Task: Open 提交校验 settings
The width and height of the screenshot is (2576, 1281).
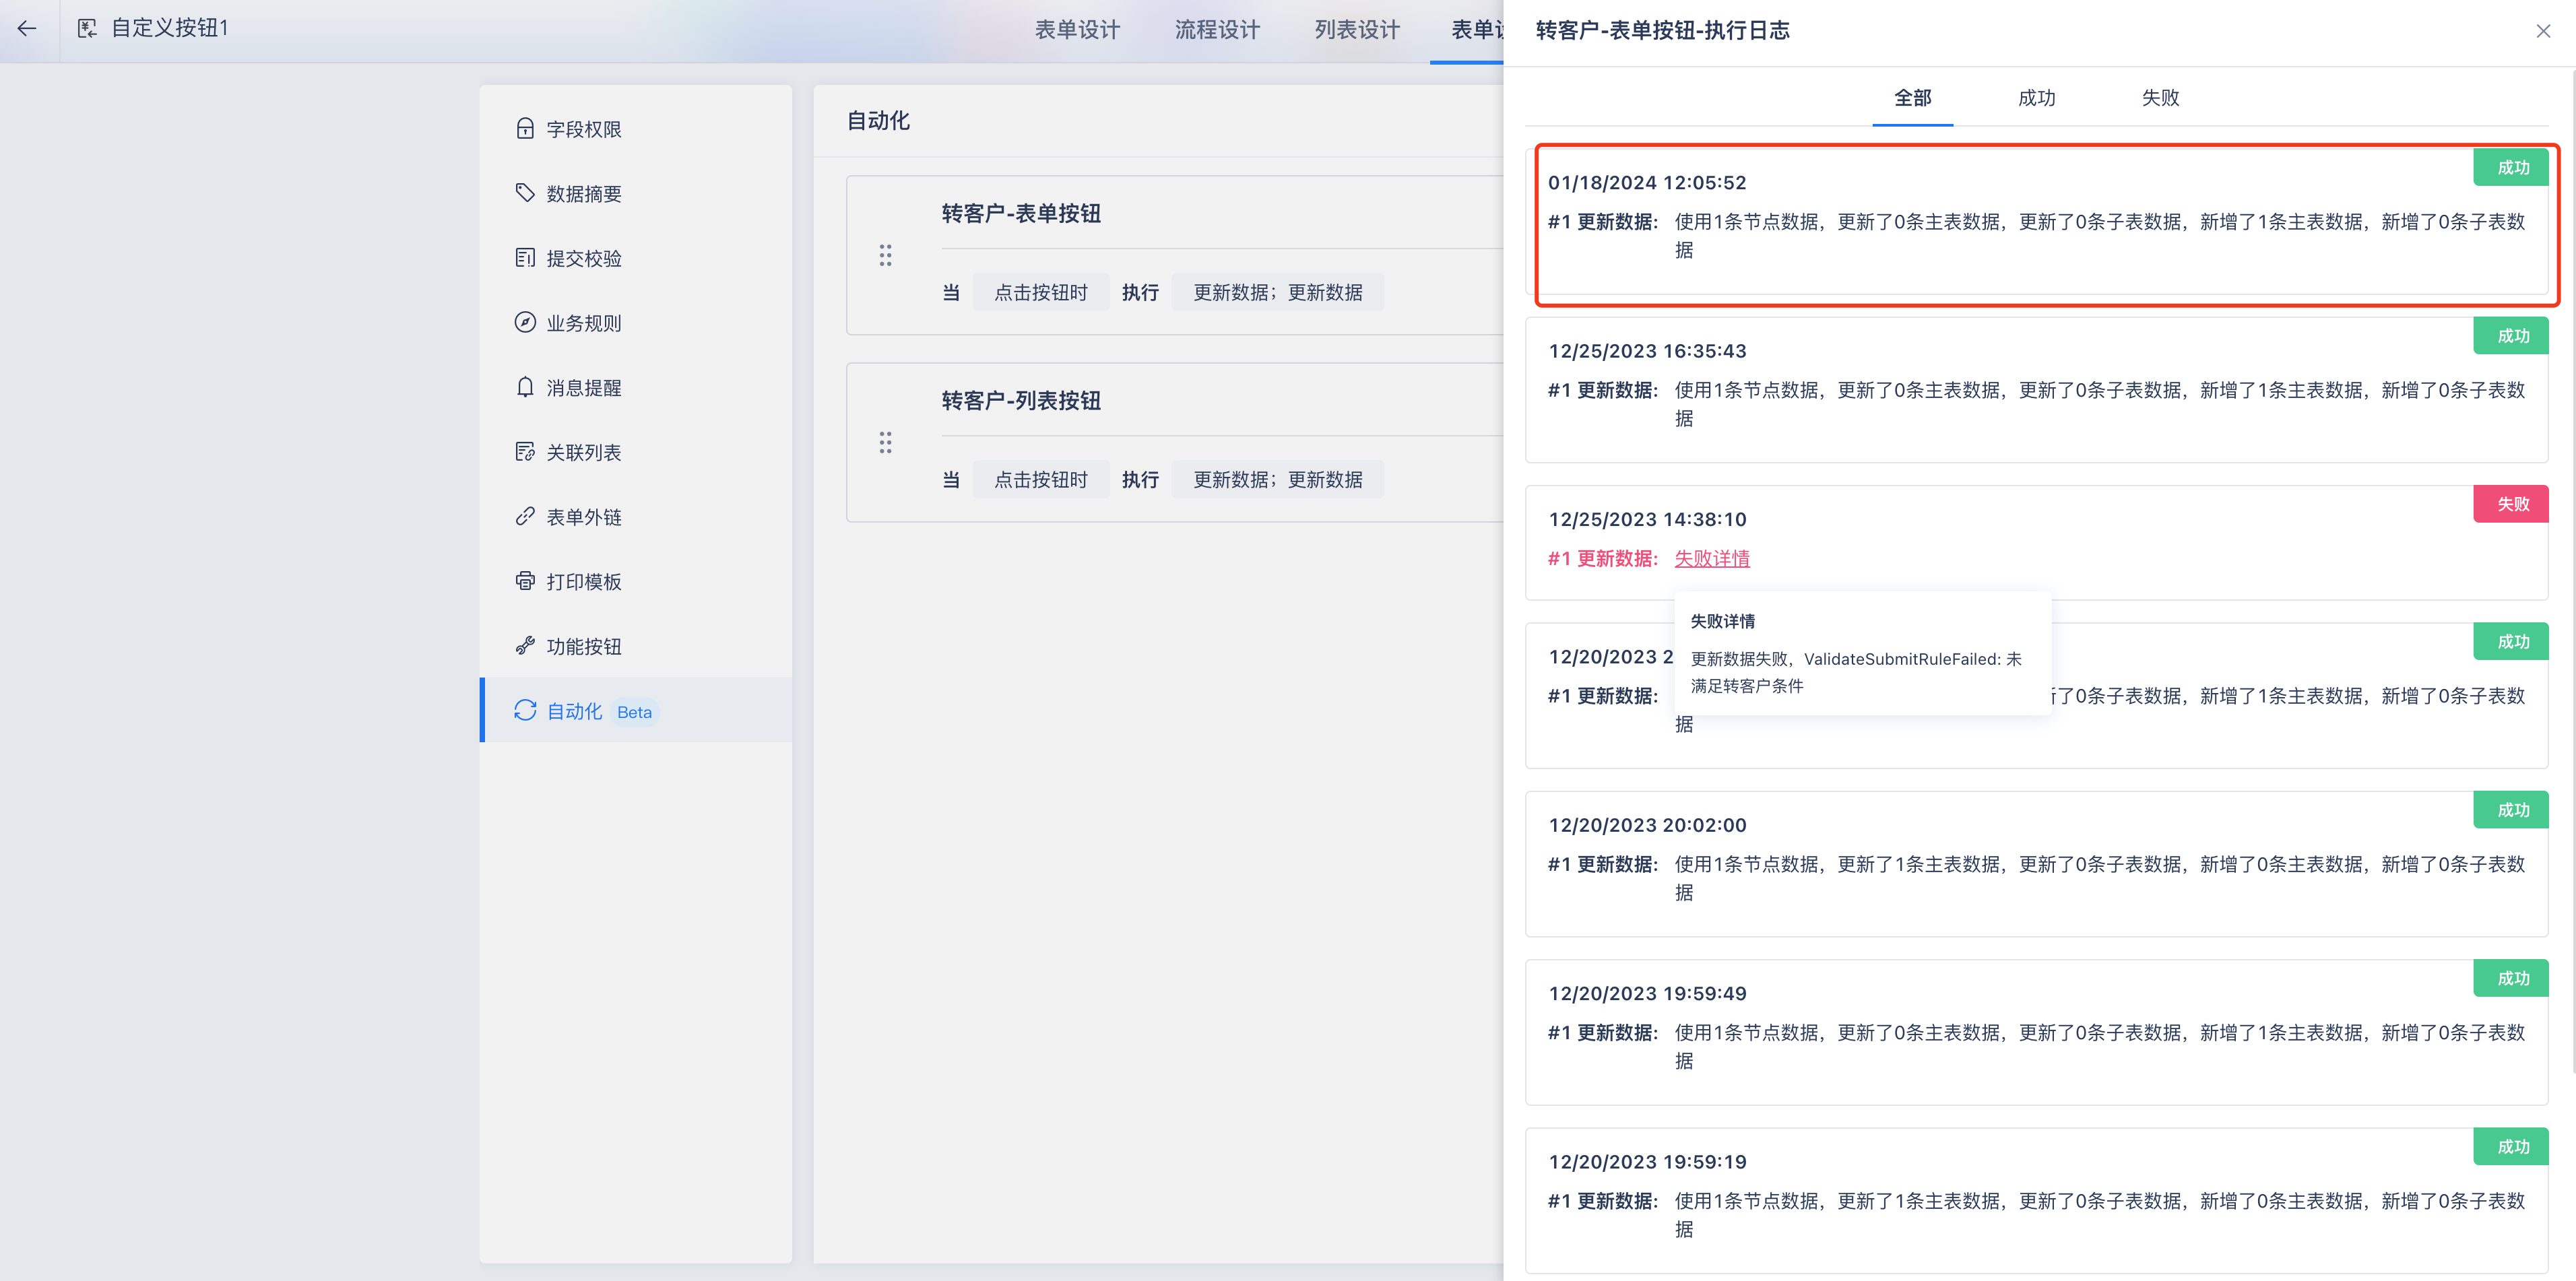Action: coord(636,258)
